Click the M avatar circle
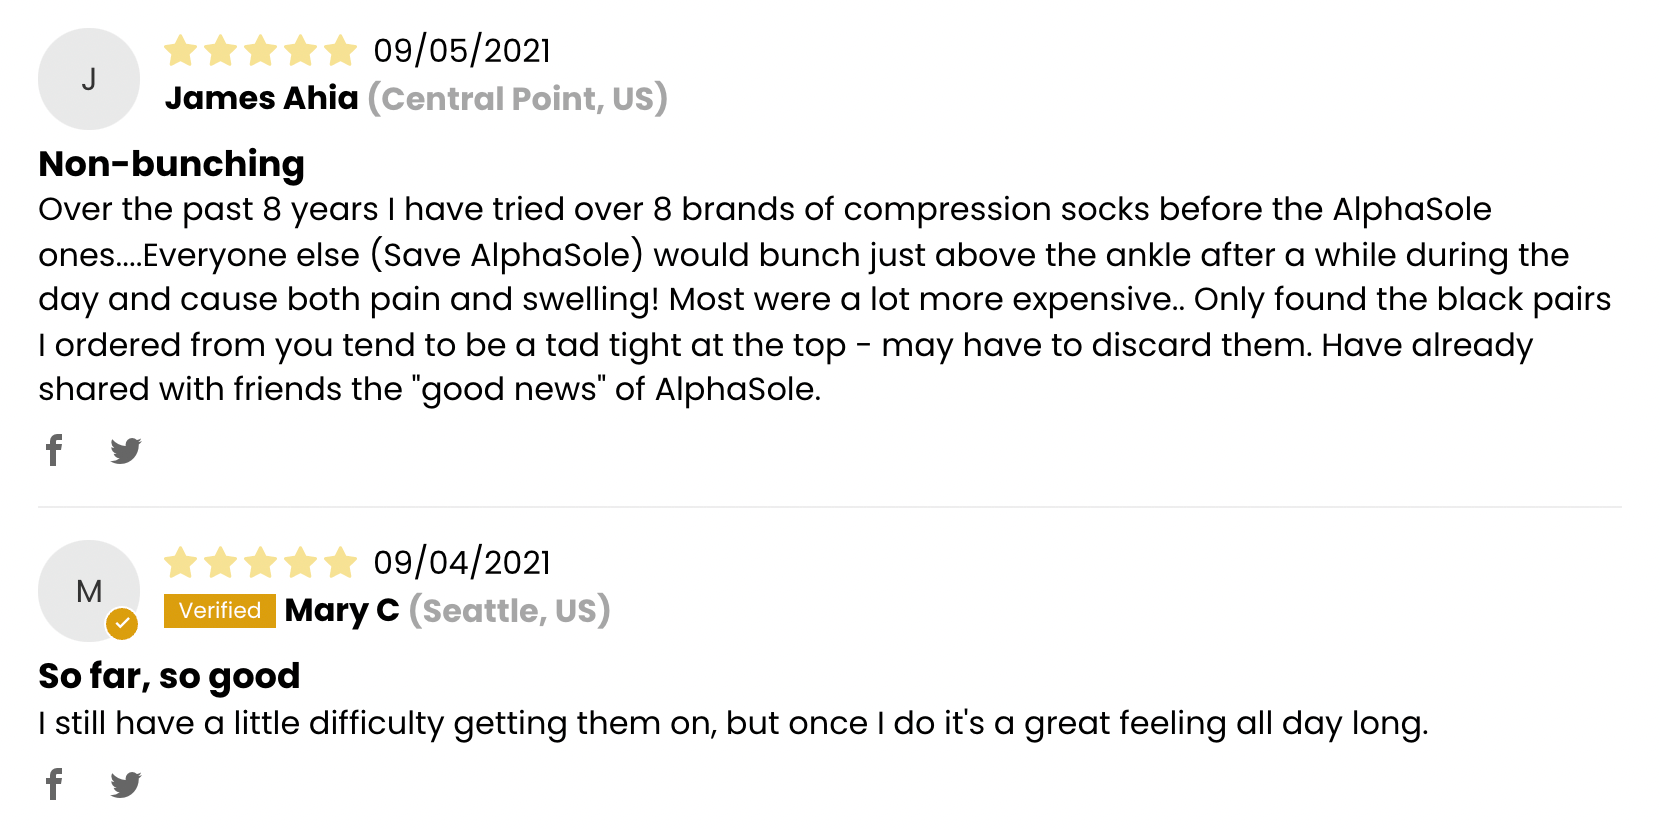Viewport: 1660px width, 830px height. pyautogui.click(x=89, y=591)
